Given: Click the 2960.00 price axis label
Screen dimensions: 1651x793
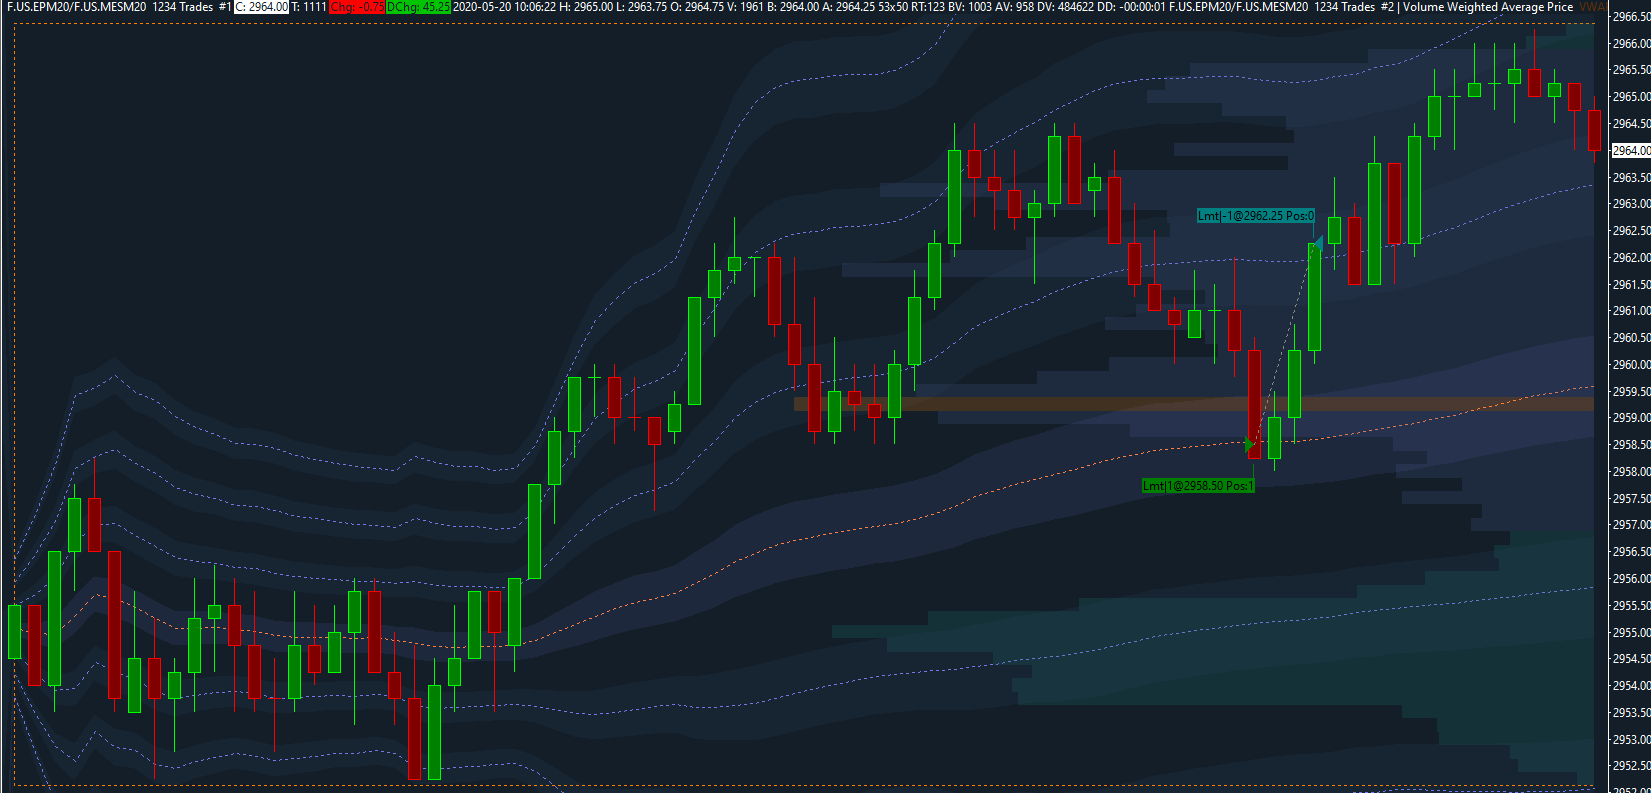Looking at the screenshot, I should 1631,365.
